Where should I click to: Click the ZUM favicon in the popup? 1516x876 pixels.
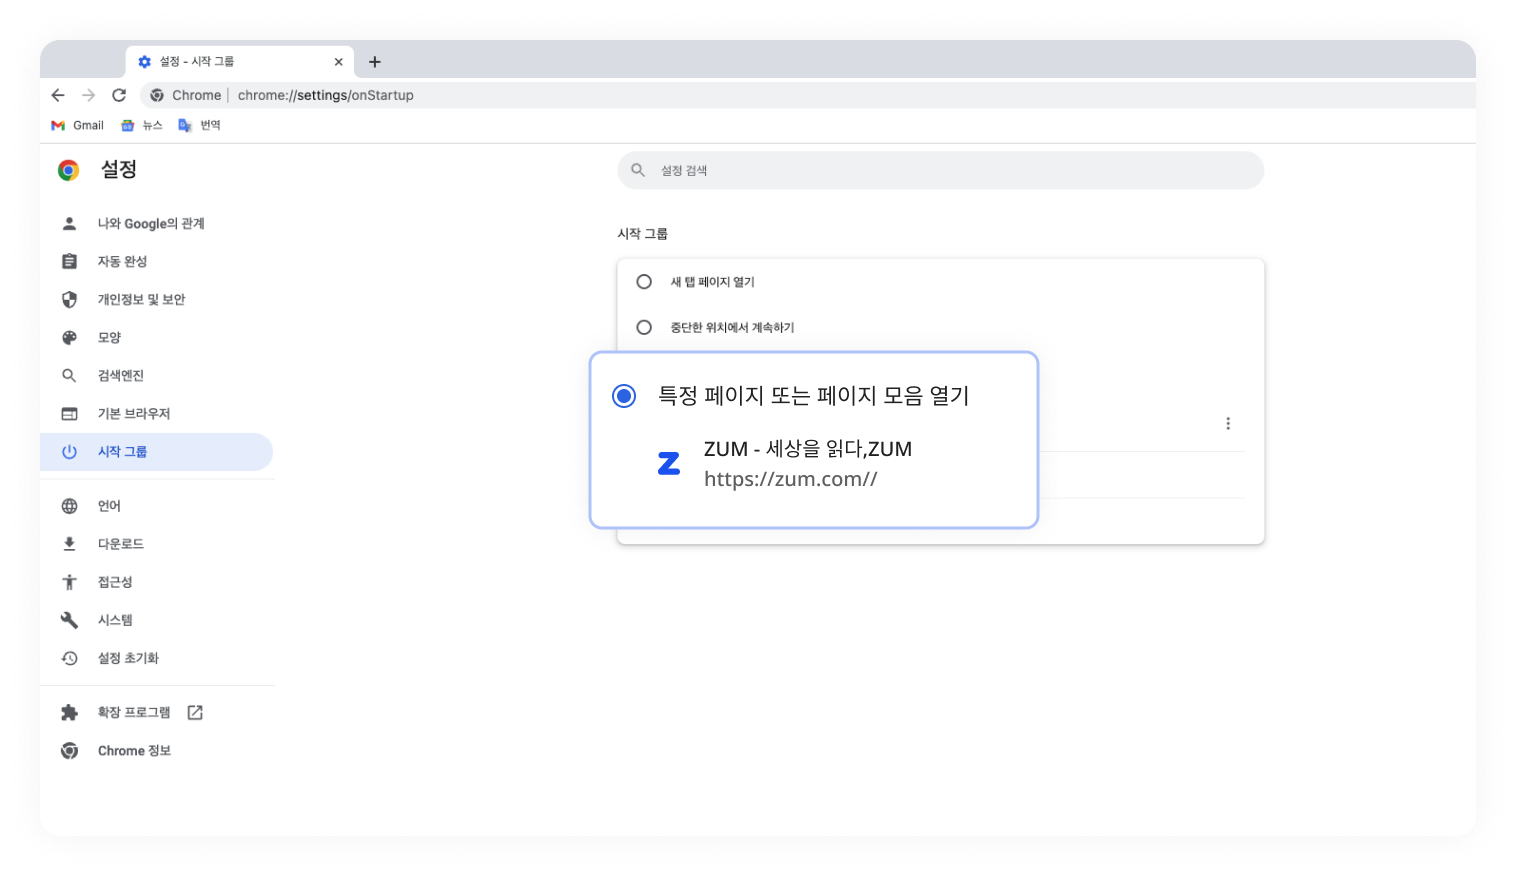click(x=670, y=463)
